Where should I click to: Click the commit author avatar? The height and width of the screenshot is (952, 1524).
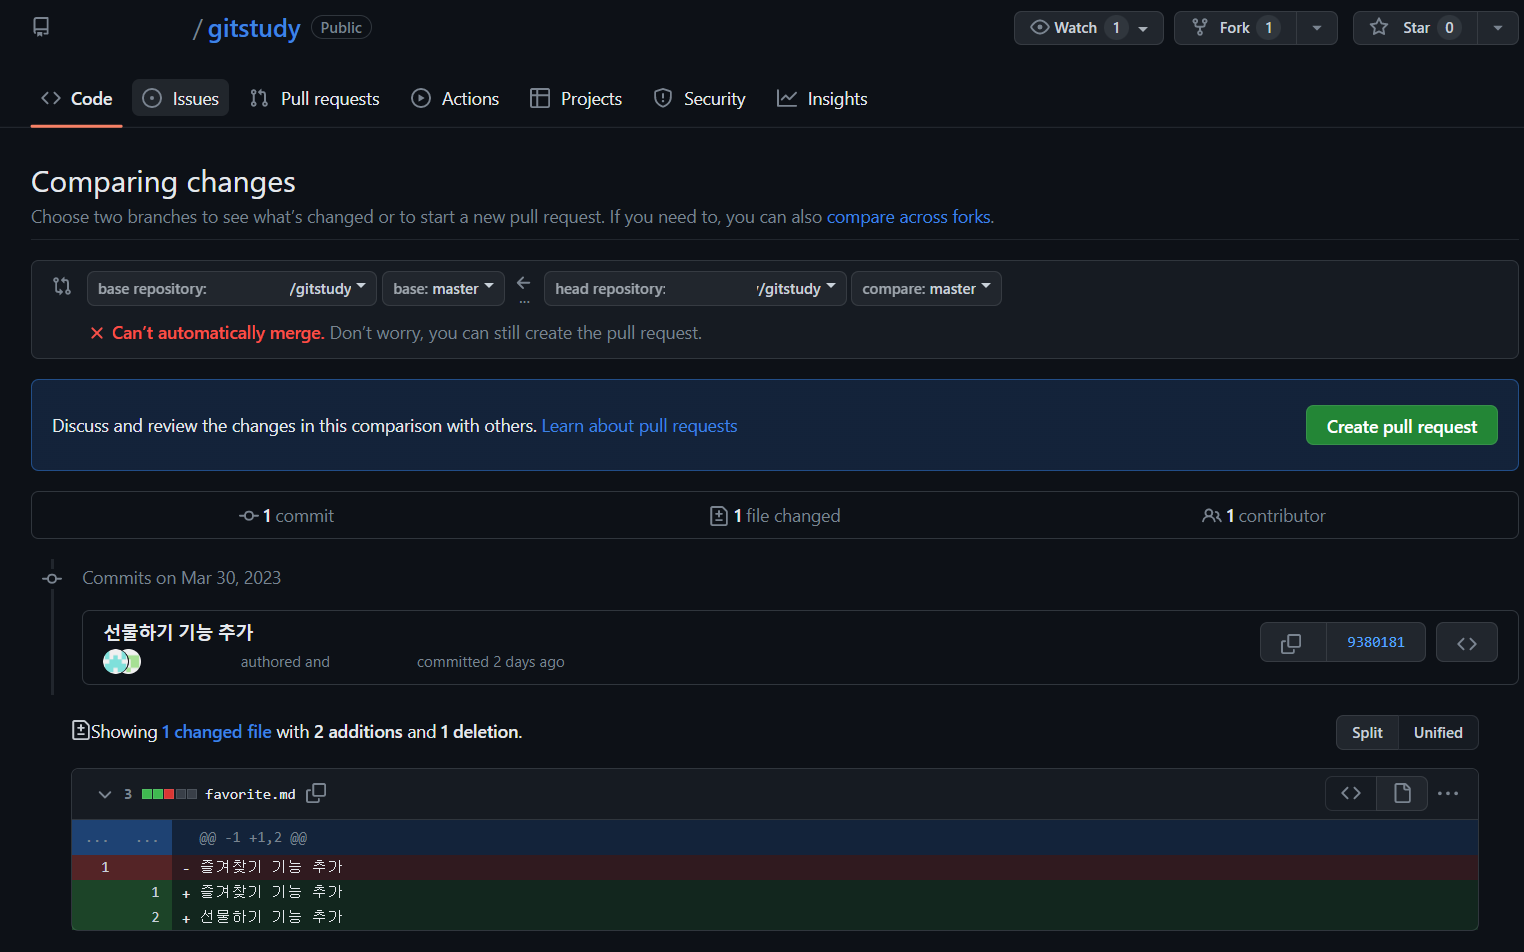tap(116, 661)
